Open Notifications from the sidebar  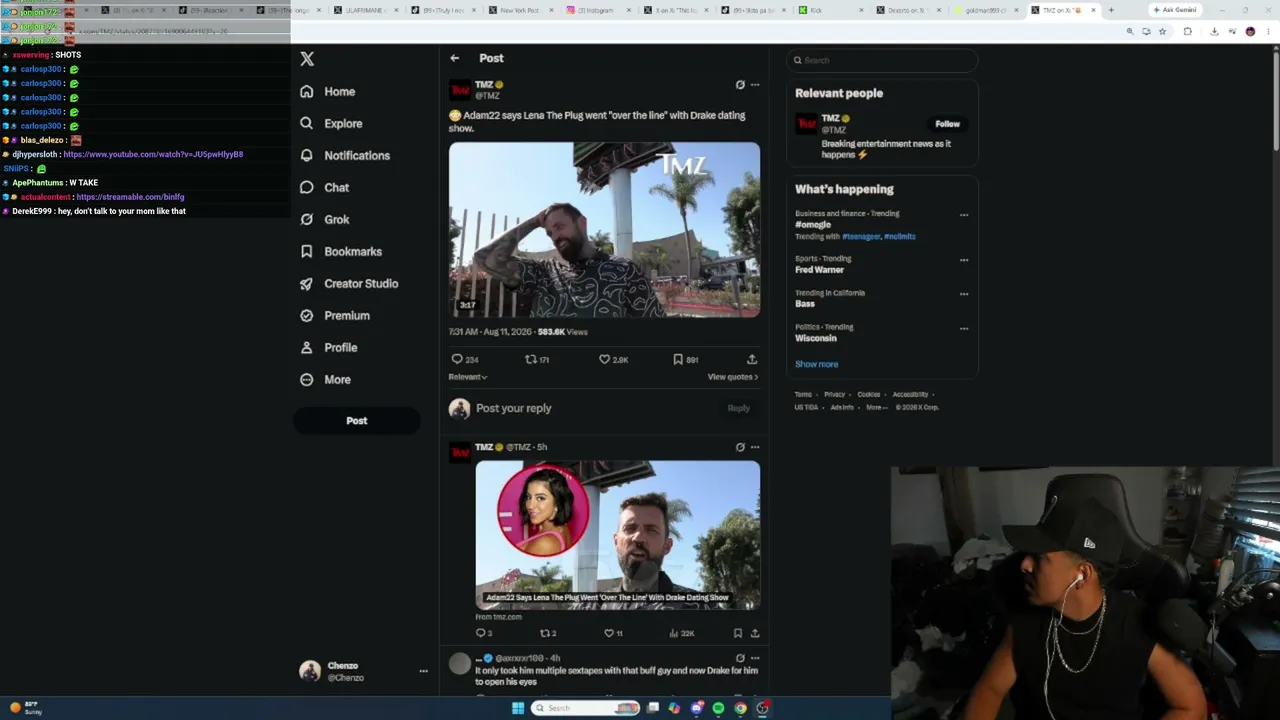point(345,155)
